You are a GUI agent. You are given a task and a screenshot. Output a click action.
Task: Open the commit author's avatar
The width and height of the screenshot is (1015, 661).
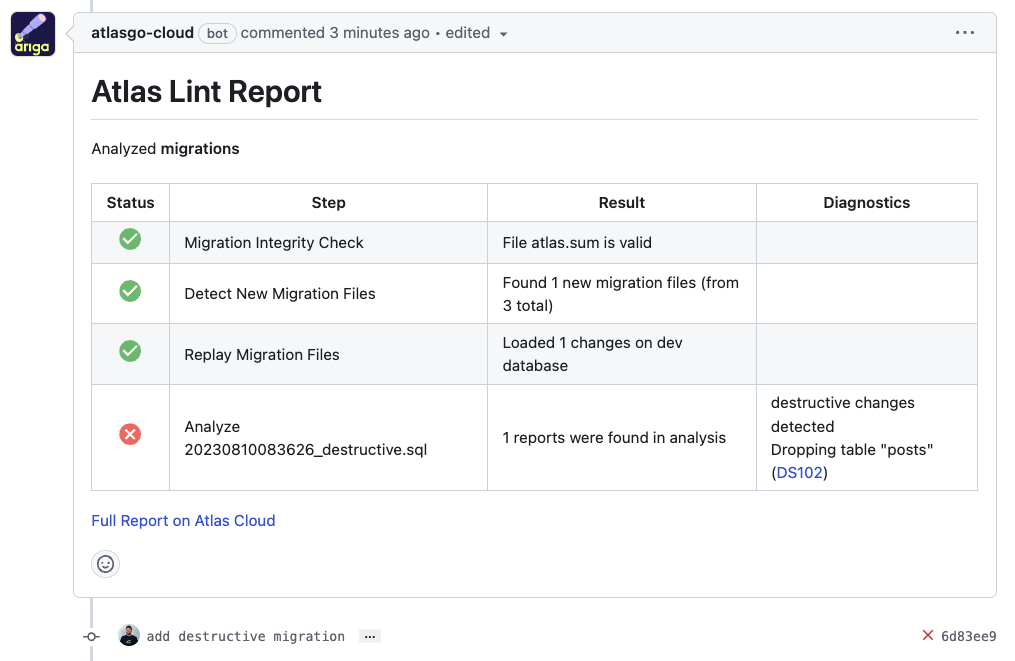pos(129,636)
